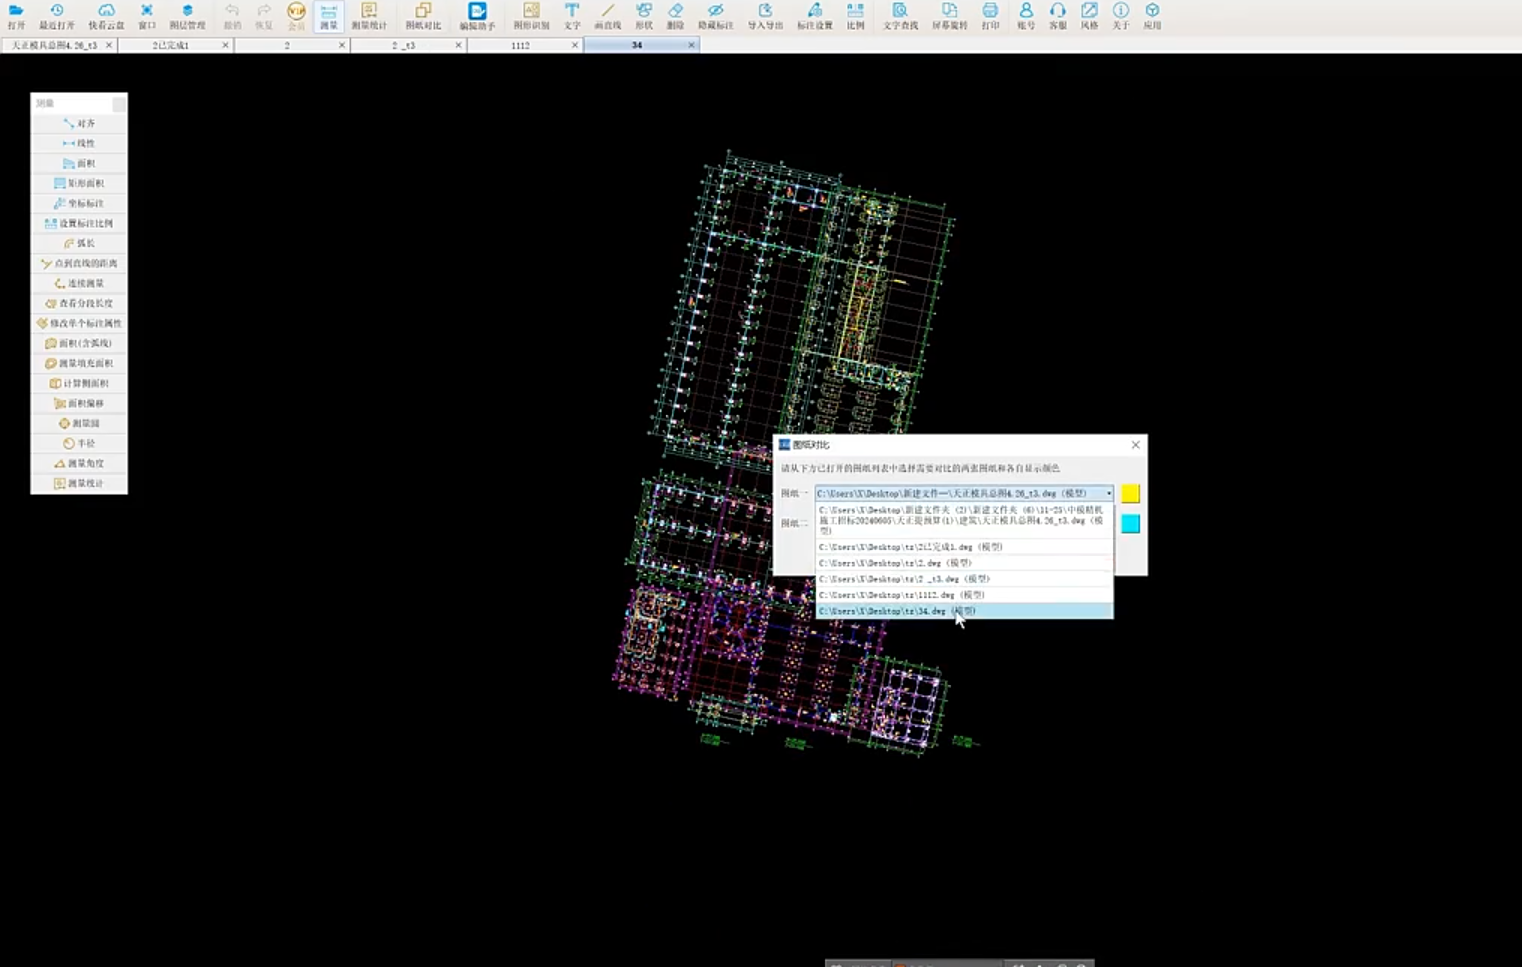Open the VIP 会员 membership icon
This screenshot has width=1522, height=967.
pyautogui.click(x=296, y=16)
